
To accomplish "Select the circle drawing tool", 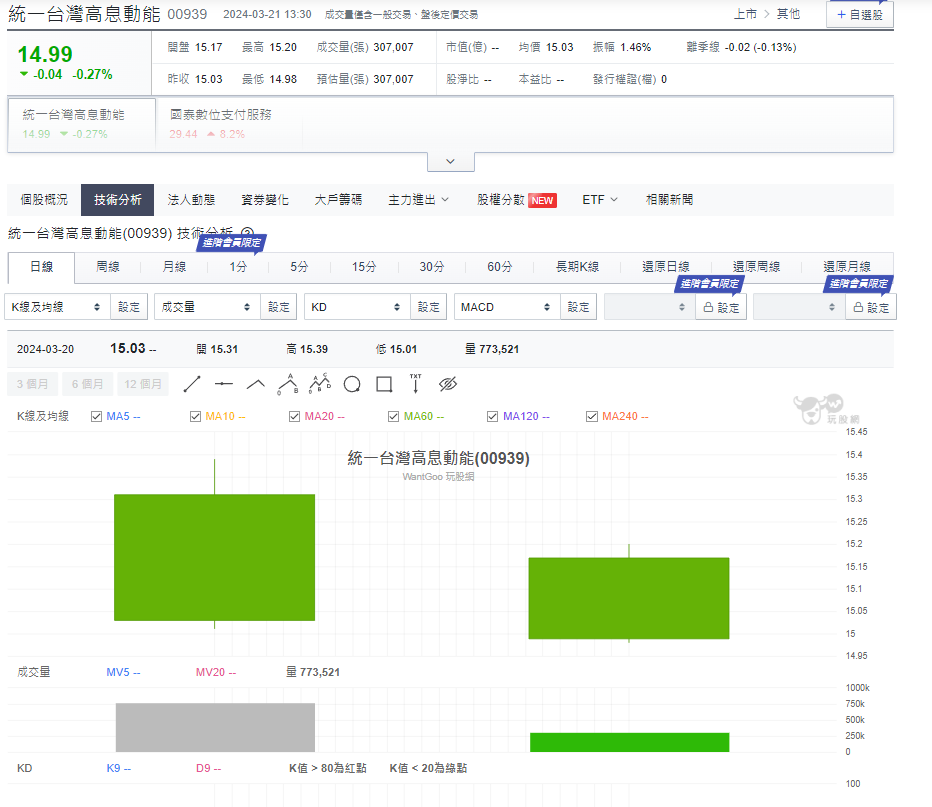I will pyautogui.click(x=352, y=384).
